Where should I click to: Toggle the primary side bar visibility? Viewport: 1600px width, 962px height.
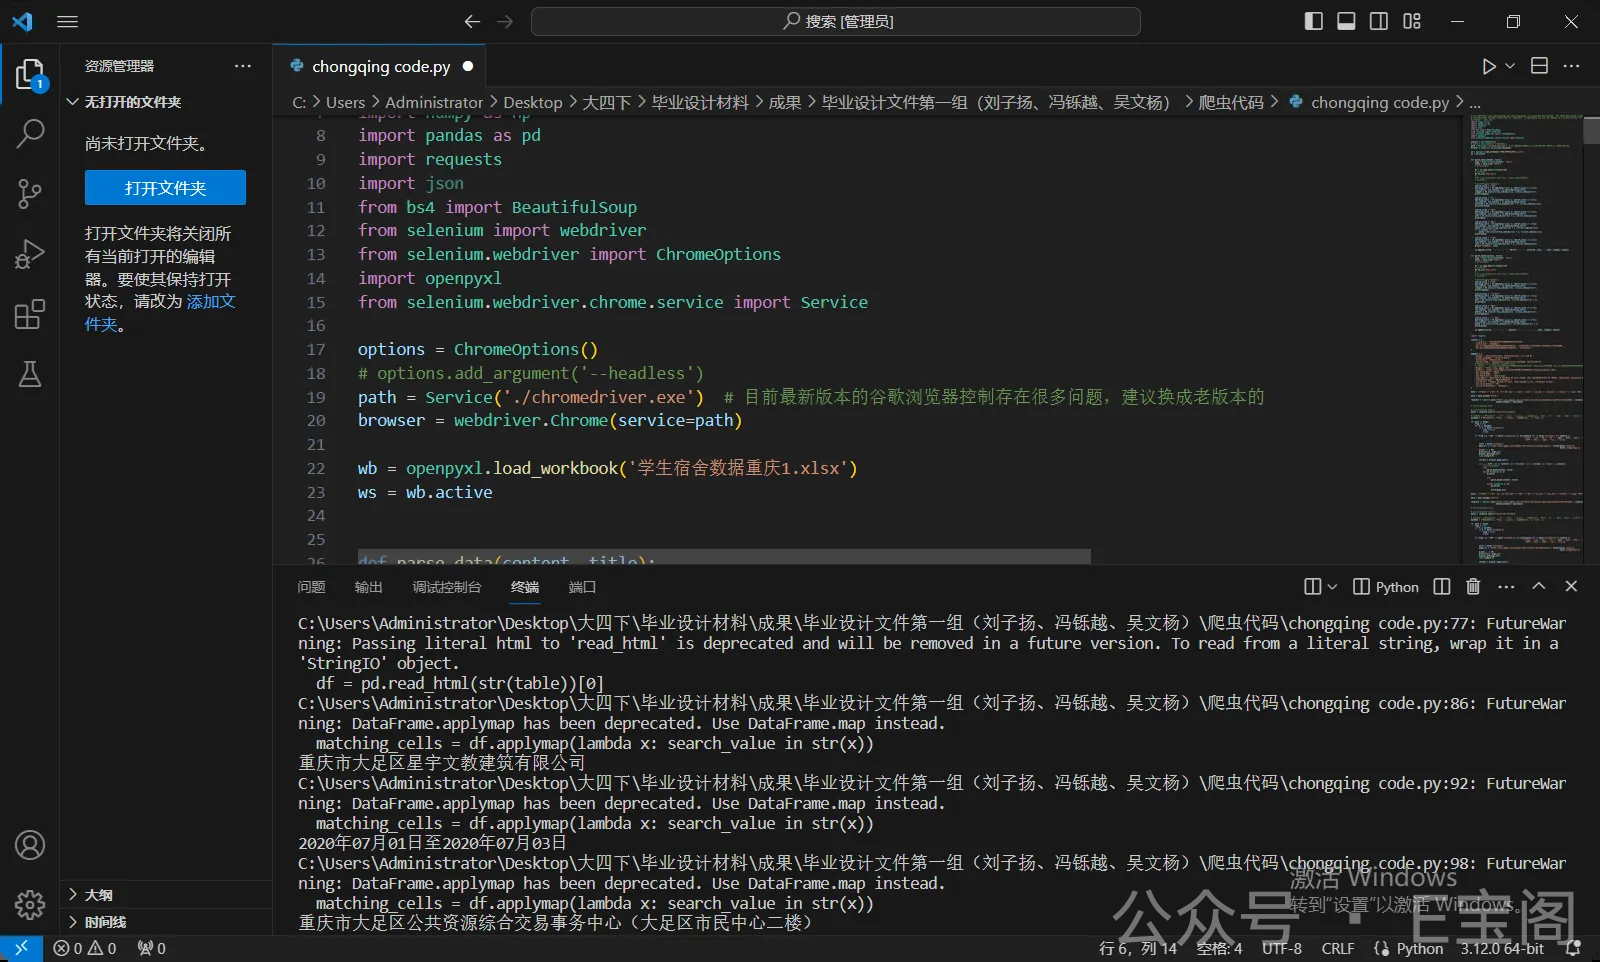click(x=1314, y=21)
